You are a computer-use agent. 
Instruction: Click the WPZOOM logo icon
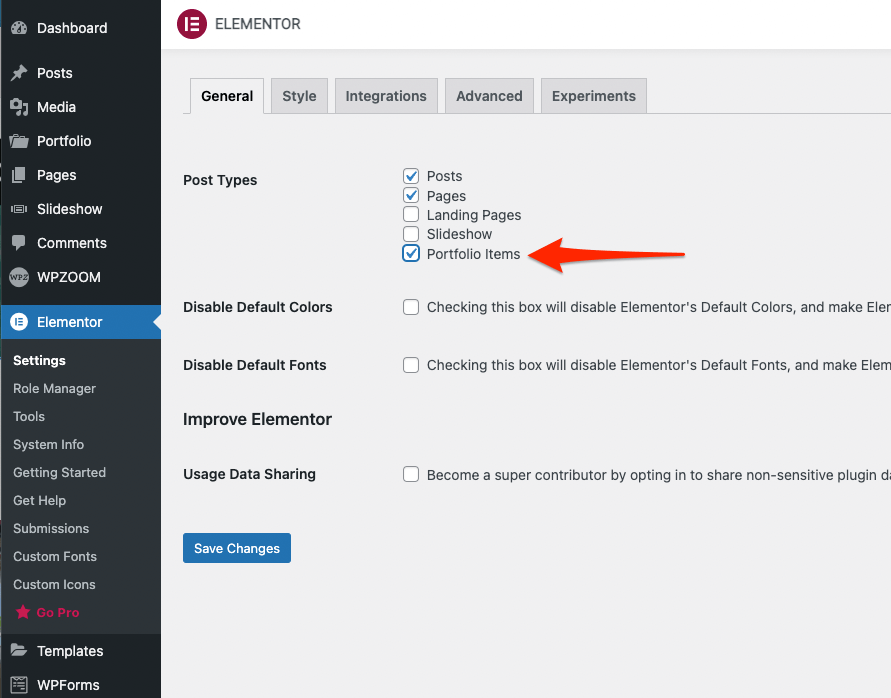pyautogui.click(x=19, y=277)
